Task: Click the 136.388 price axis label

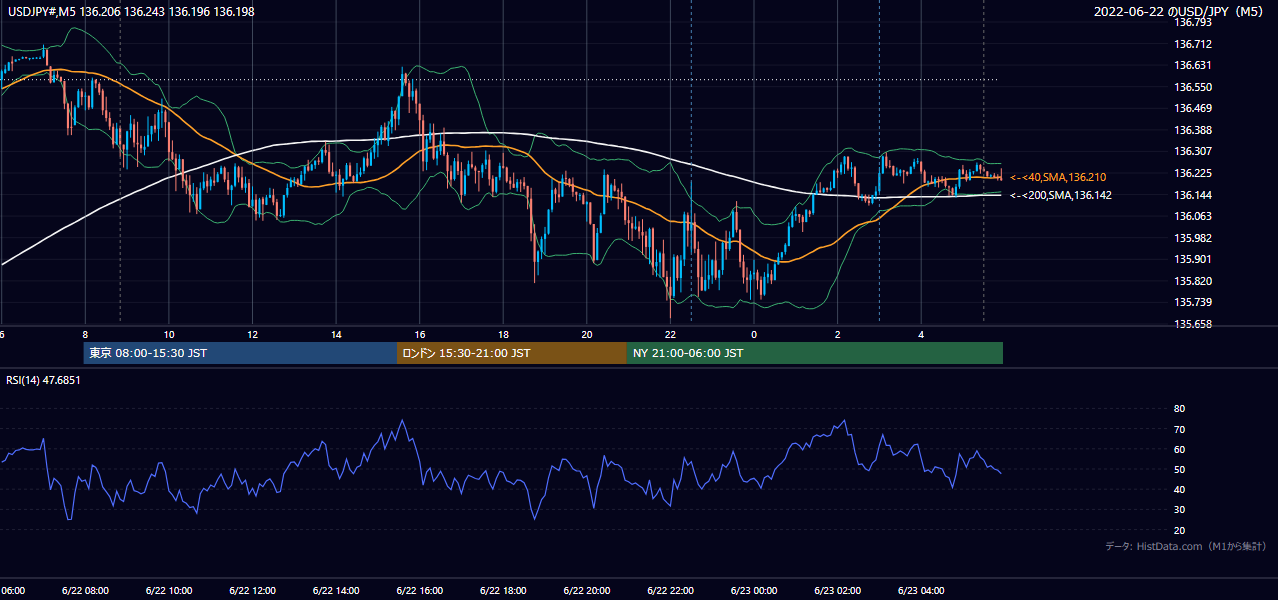Action: (x=1194, y=130)
